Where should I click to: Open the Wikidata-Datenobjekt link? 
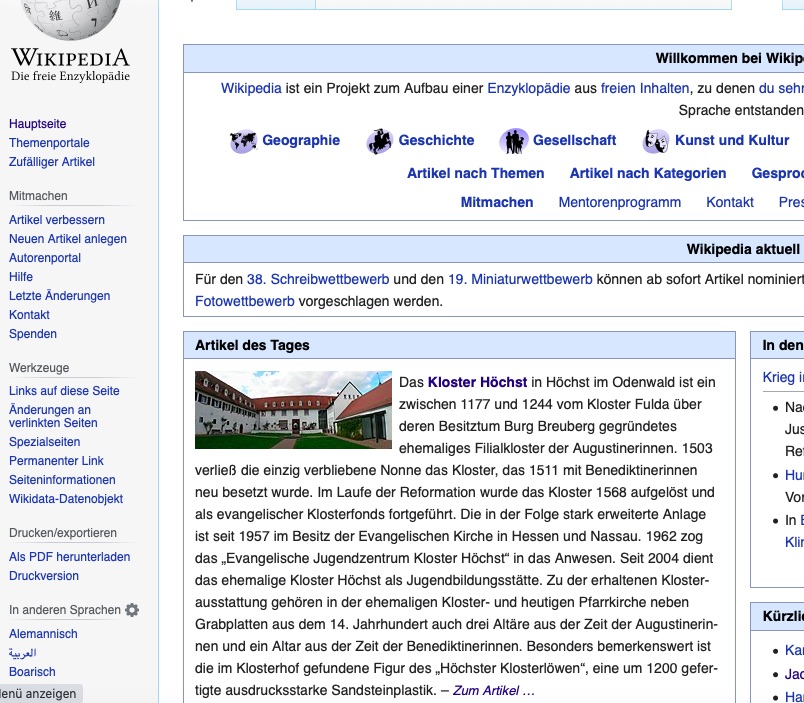coord(66,499)
